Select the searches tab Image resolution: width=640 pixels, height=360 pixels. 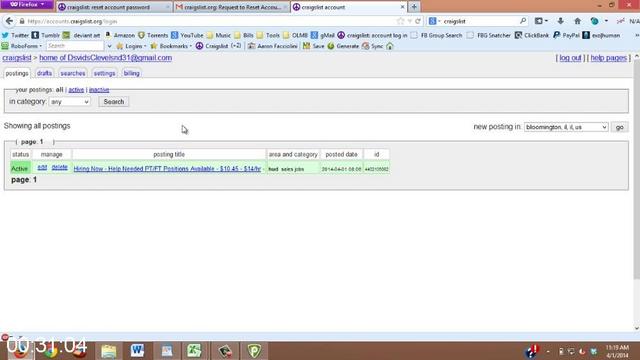point(73,73)
